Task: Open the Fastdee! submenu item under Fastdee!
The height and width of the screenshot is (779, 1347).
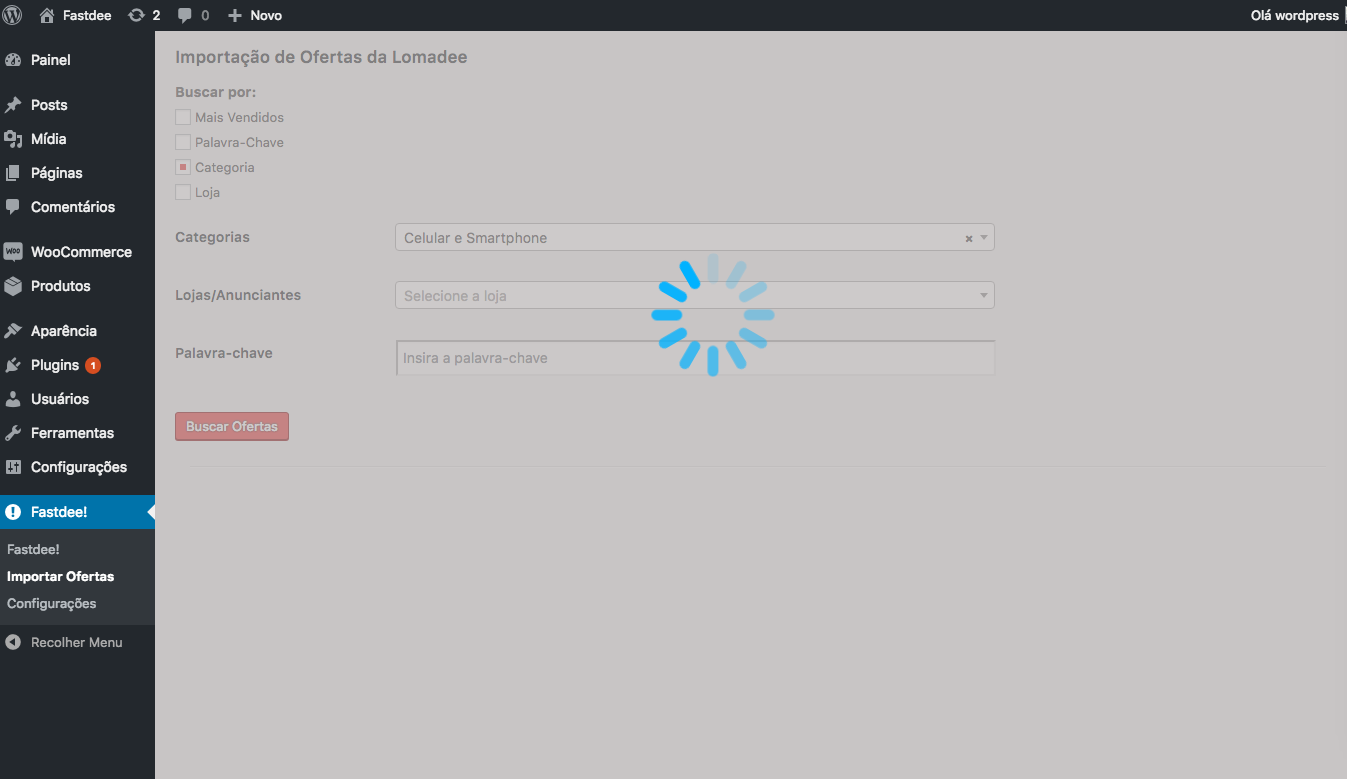Action: pos(33,549)
